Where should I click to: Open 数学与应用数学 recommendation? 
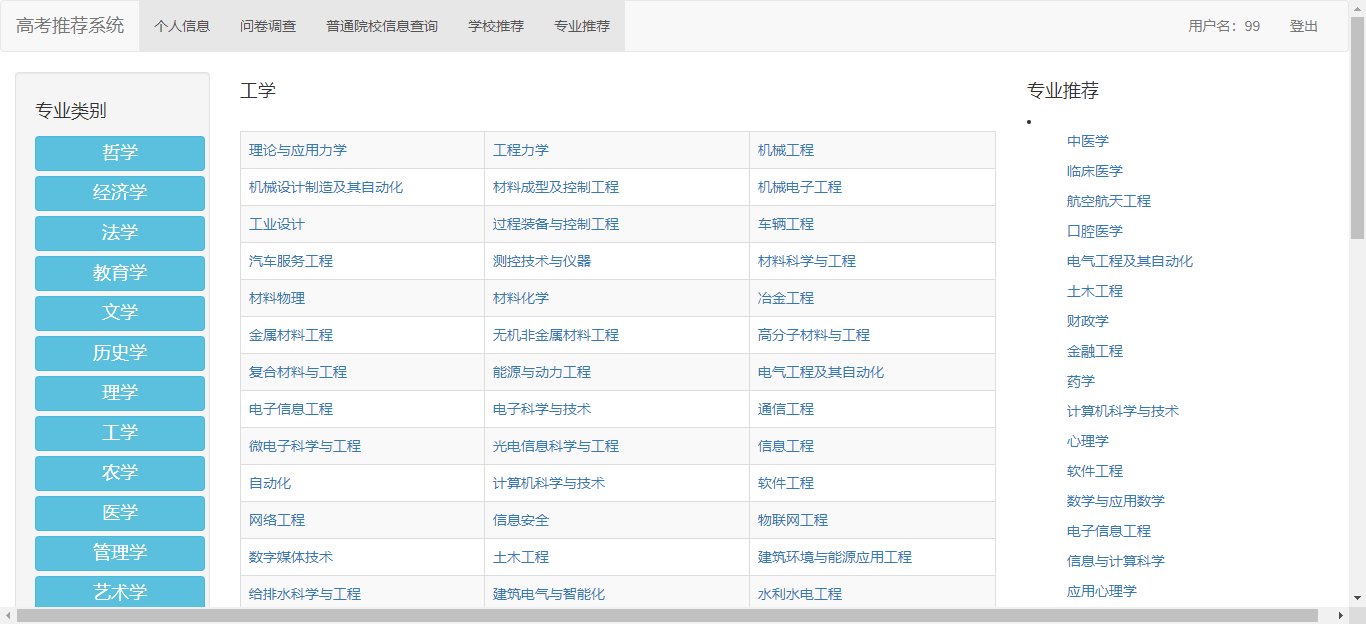(x=1116, y=501)
